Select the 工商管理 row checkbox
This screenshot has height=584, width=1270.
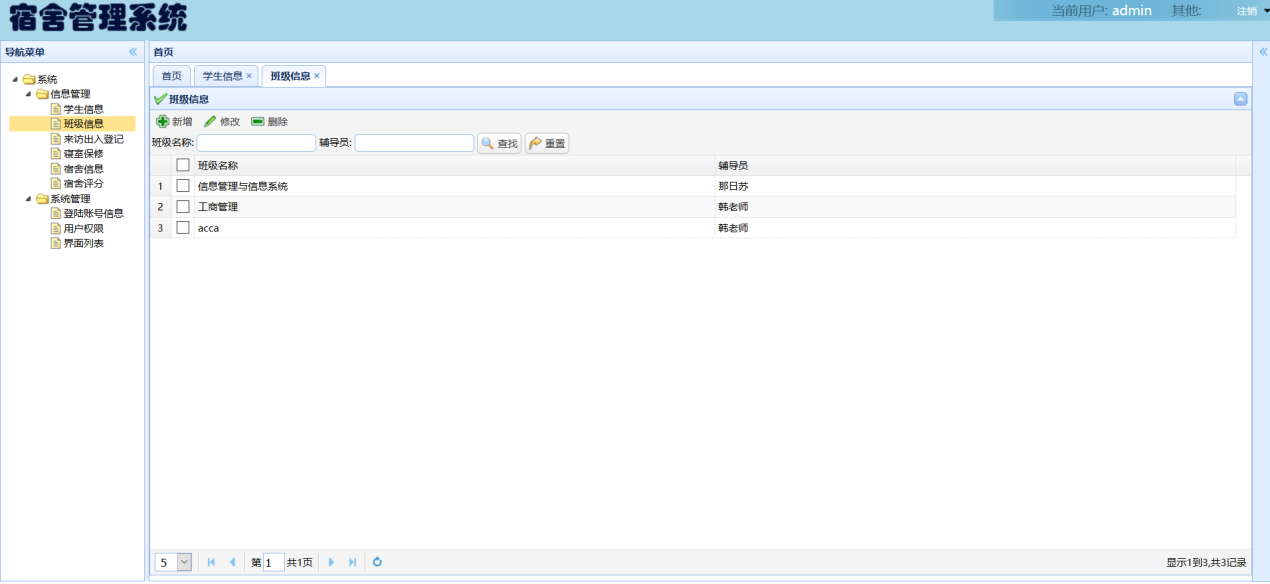(x=183, y=207)
